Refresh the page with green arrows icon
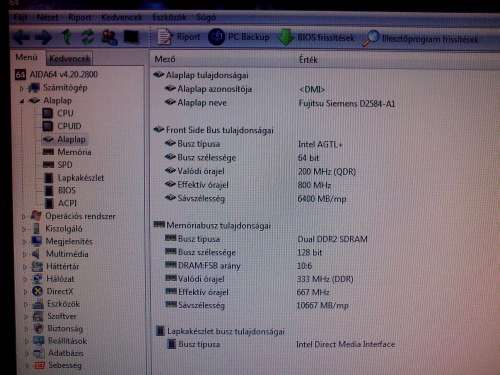 pyautogui.click(x=87, y=37)
